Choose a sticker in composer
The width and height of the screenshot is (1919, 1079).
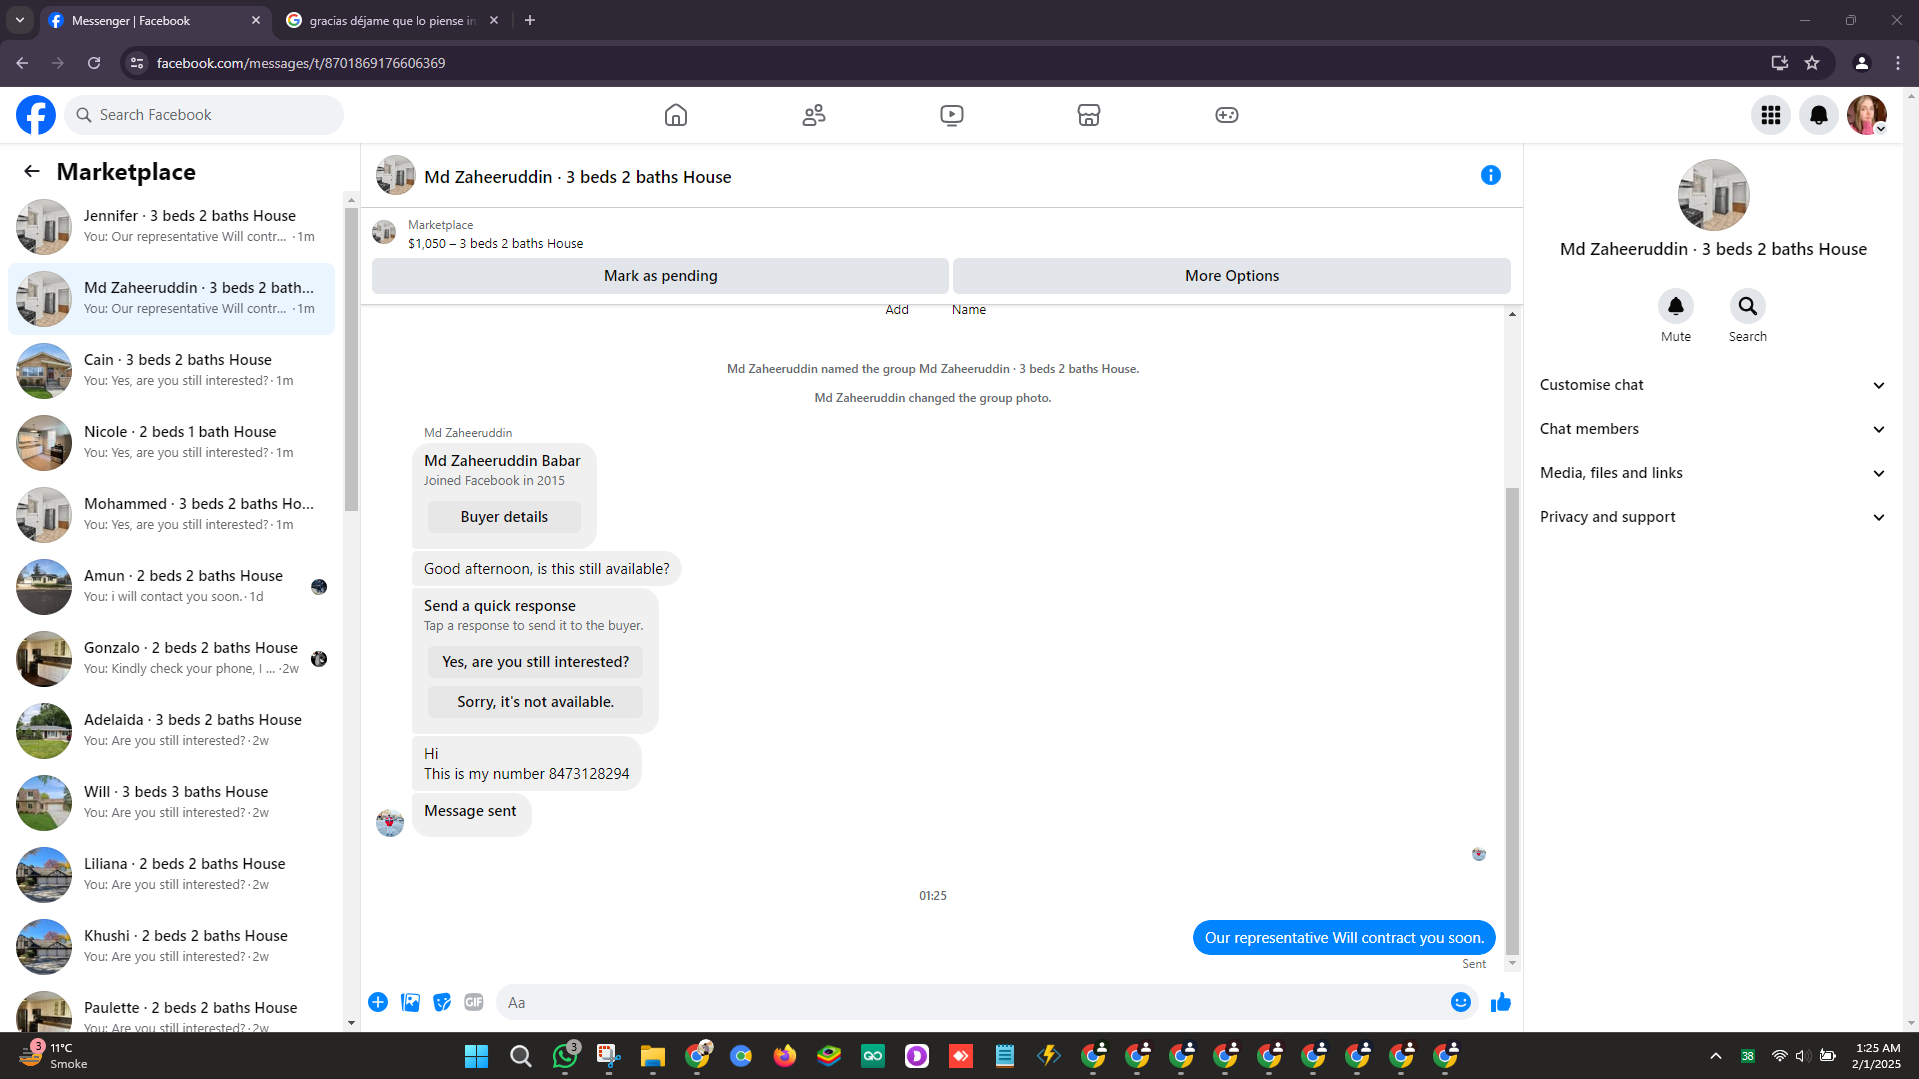[442, 1002]
